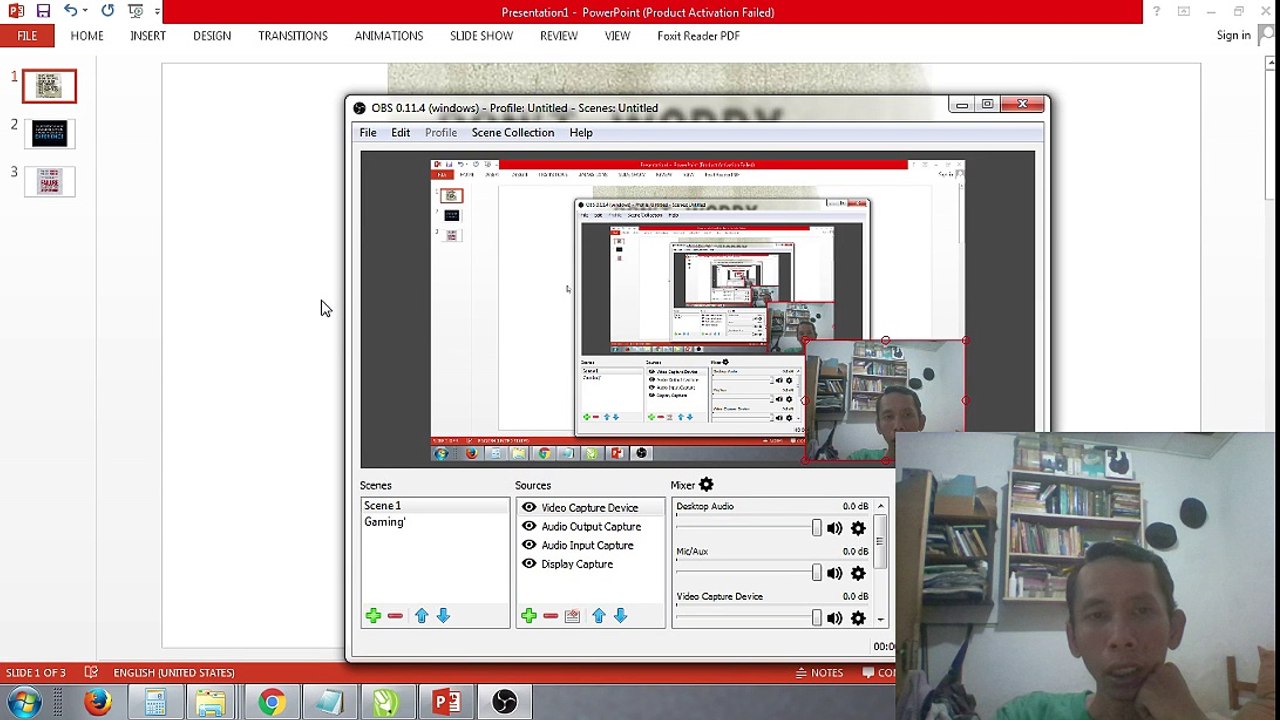Viewport: 1280px width, 720px height.
Task: Select slide 1 thumbnail
Action: pyautogui.click(x=49, y=87)
